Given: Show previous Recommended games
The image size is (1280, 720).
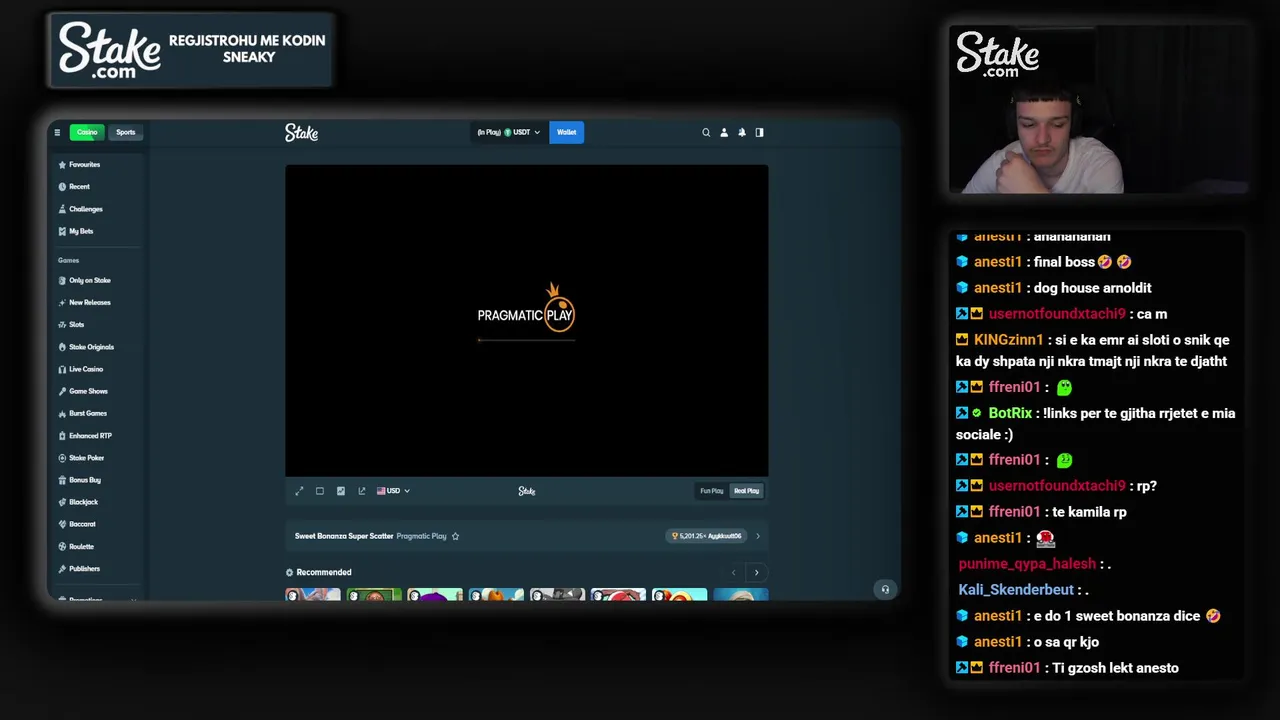Looking at the screenshot, I should (x=734, y=573).
